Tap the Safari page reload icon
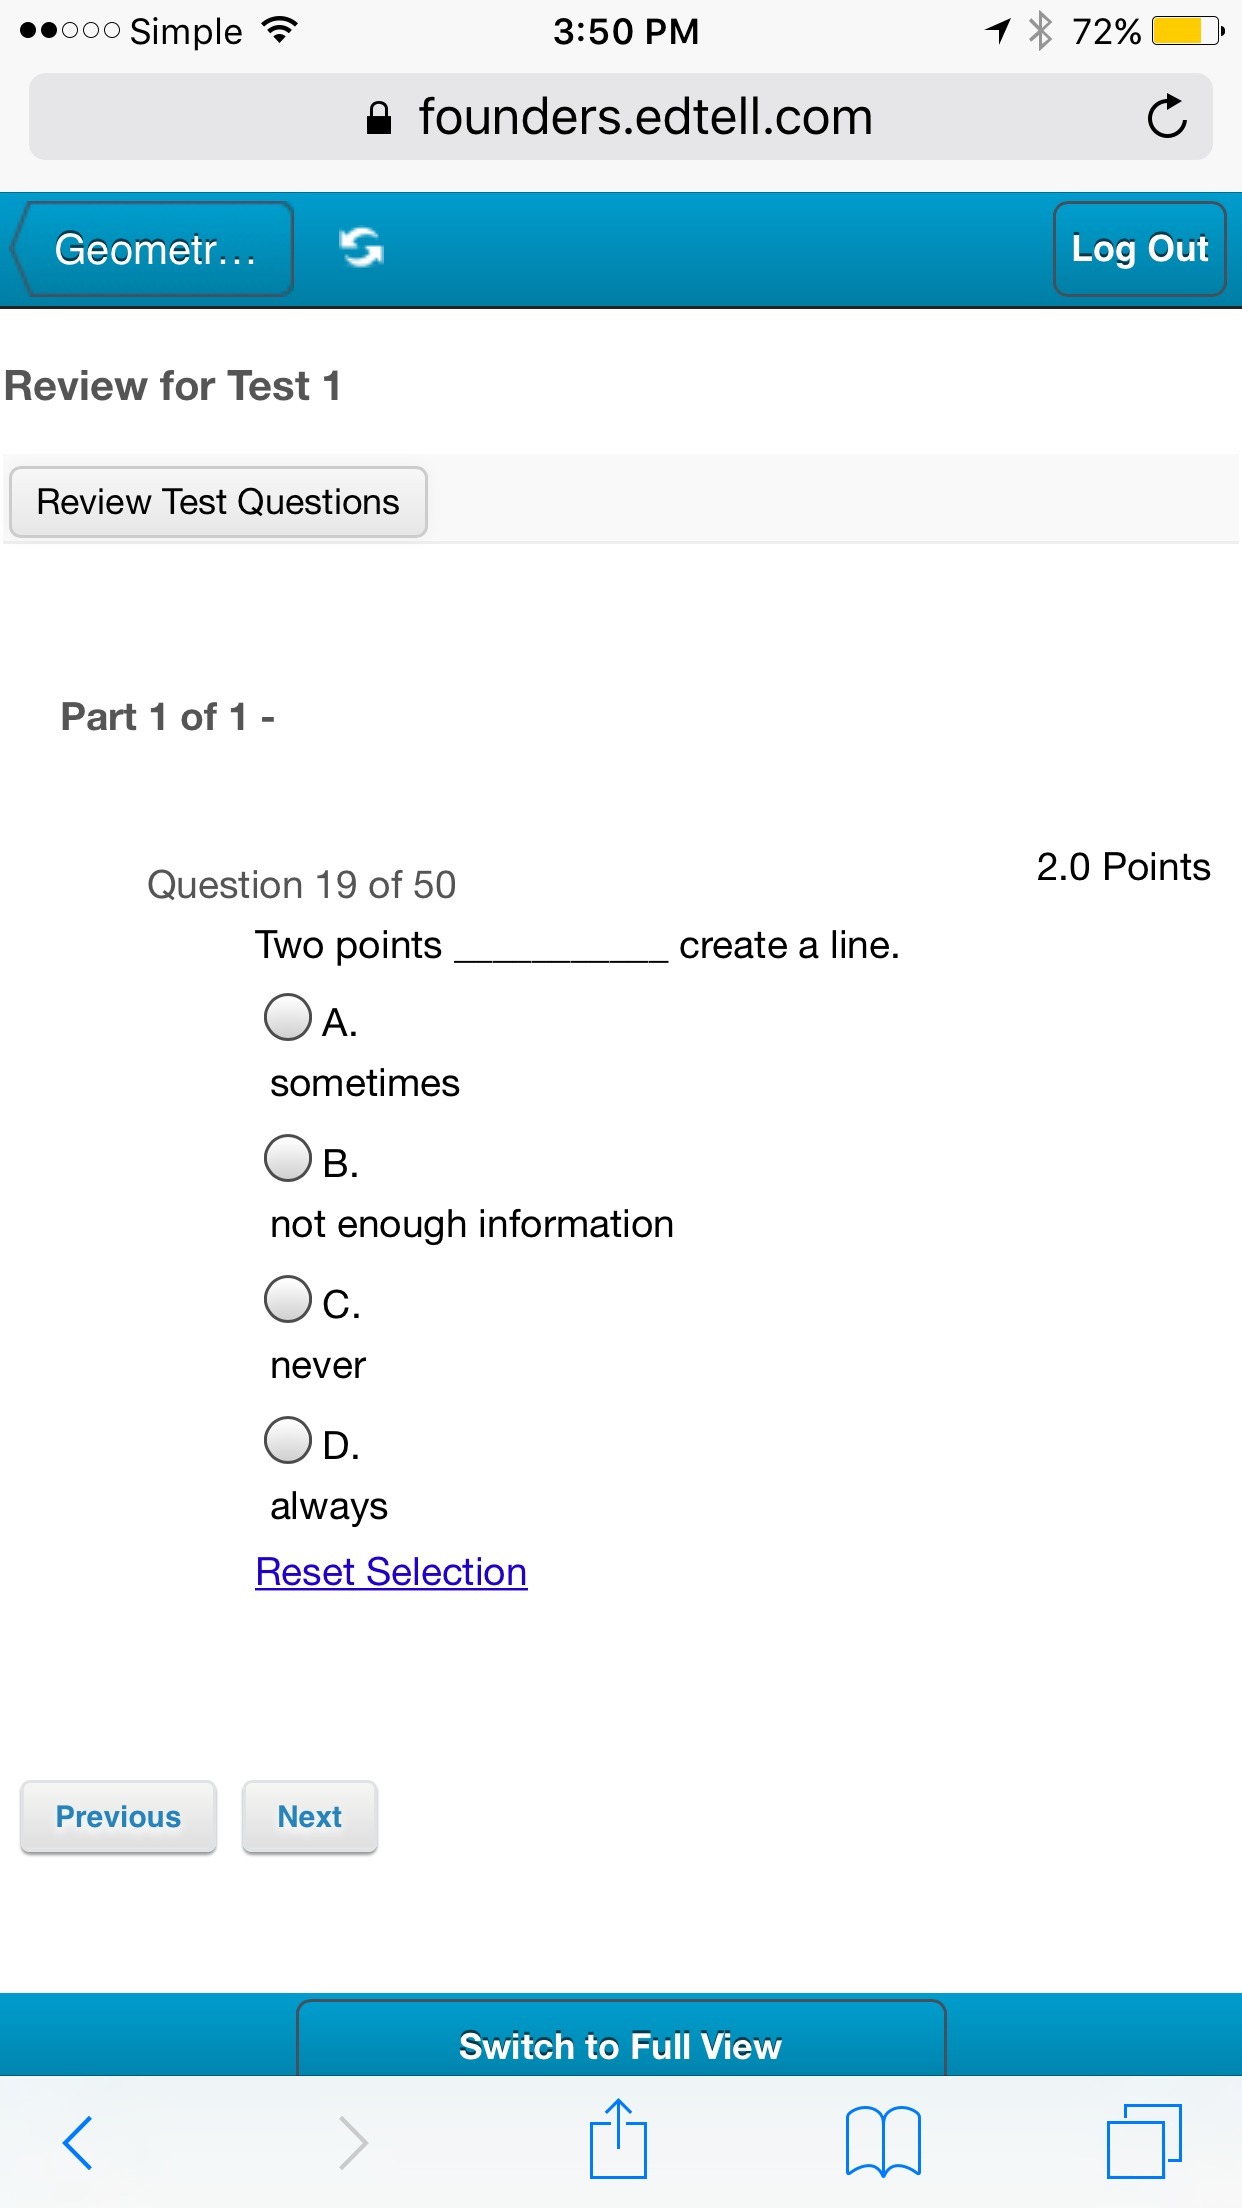This screenshot has height=2208, width=1242. [x=1166, y=117]
